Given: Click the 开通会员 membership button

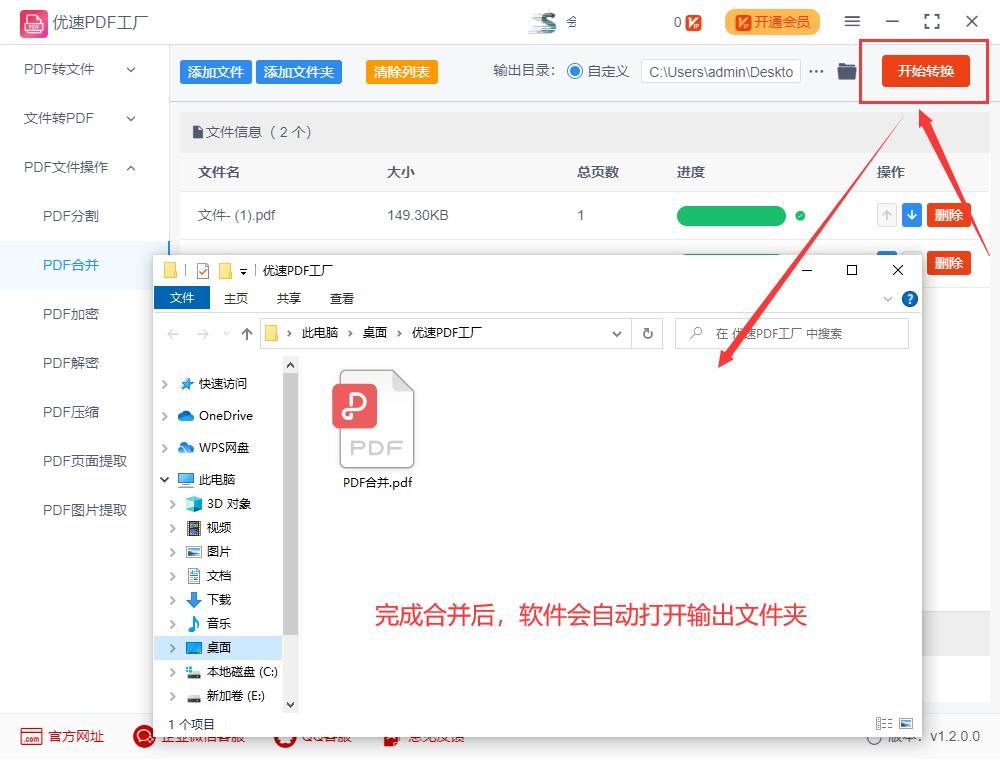Looking at the screenshot, I should [772, 20].
